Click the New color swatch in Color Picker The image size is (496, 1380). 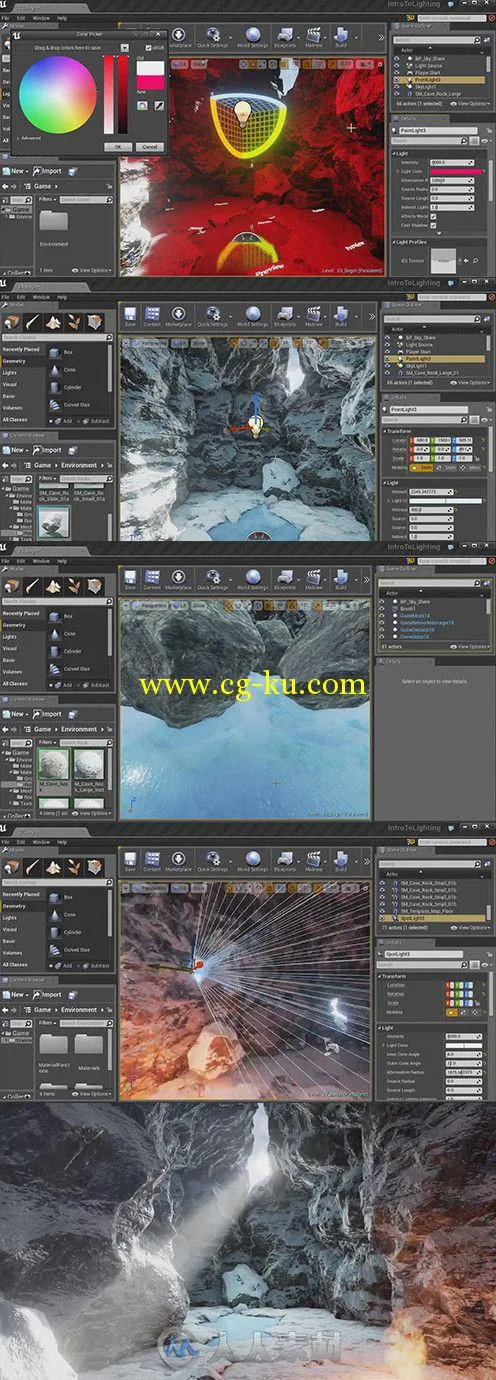(x=150, y=81)
